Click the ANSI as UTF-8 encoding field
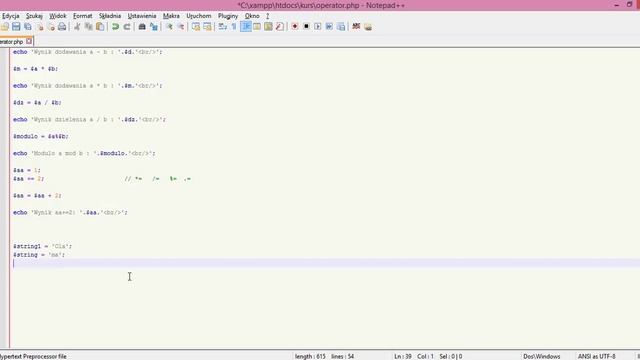The height and width of the screenshot is (360, 640). click(596, 356)
